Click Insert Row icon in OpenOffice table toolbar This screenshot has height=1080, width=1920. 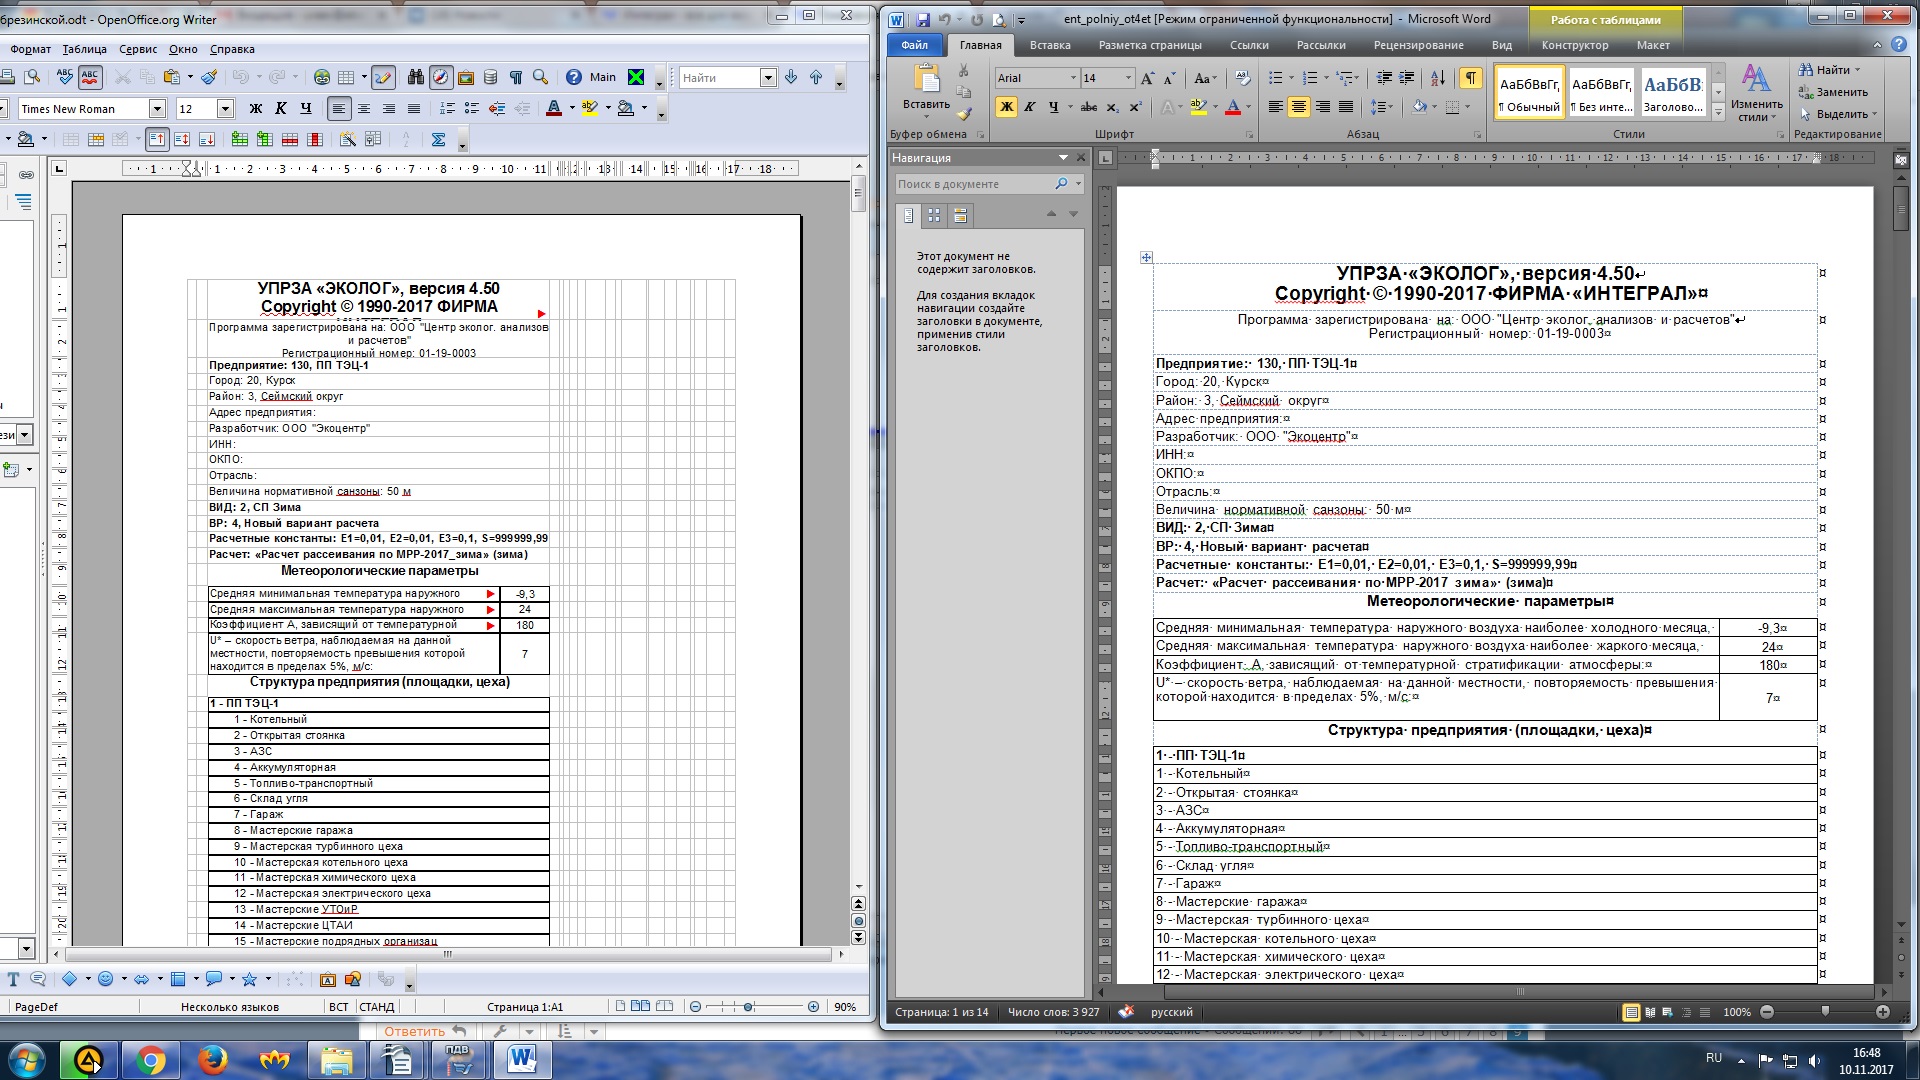239,140
